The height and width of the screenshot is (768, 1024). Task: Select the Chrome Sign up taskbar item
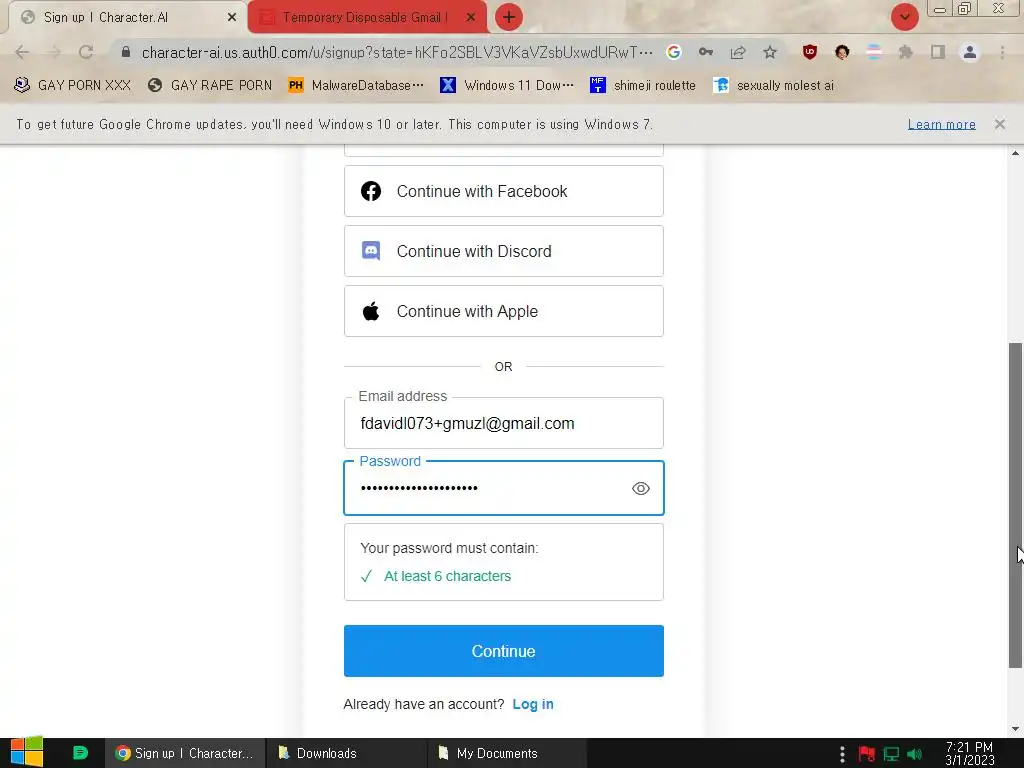click(x=185, y=753)
